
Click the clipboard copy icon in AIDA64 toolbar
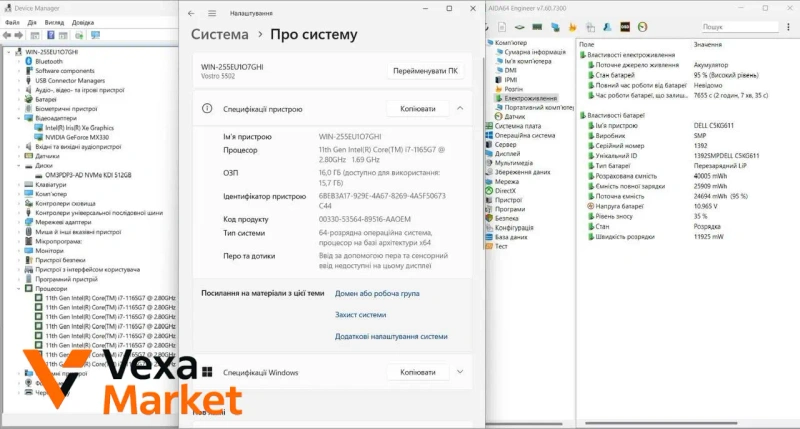tap(590, 27)
